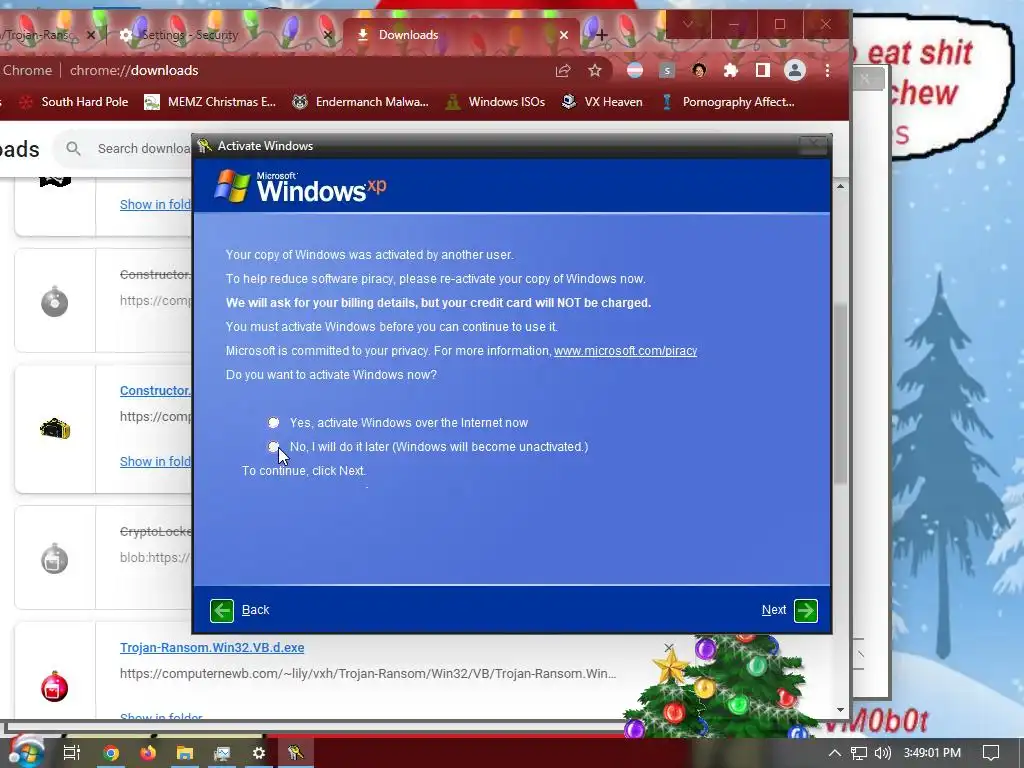Click the search magnifier icon in Downloads
Screen dimensions: 1024x768
73,149
